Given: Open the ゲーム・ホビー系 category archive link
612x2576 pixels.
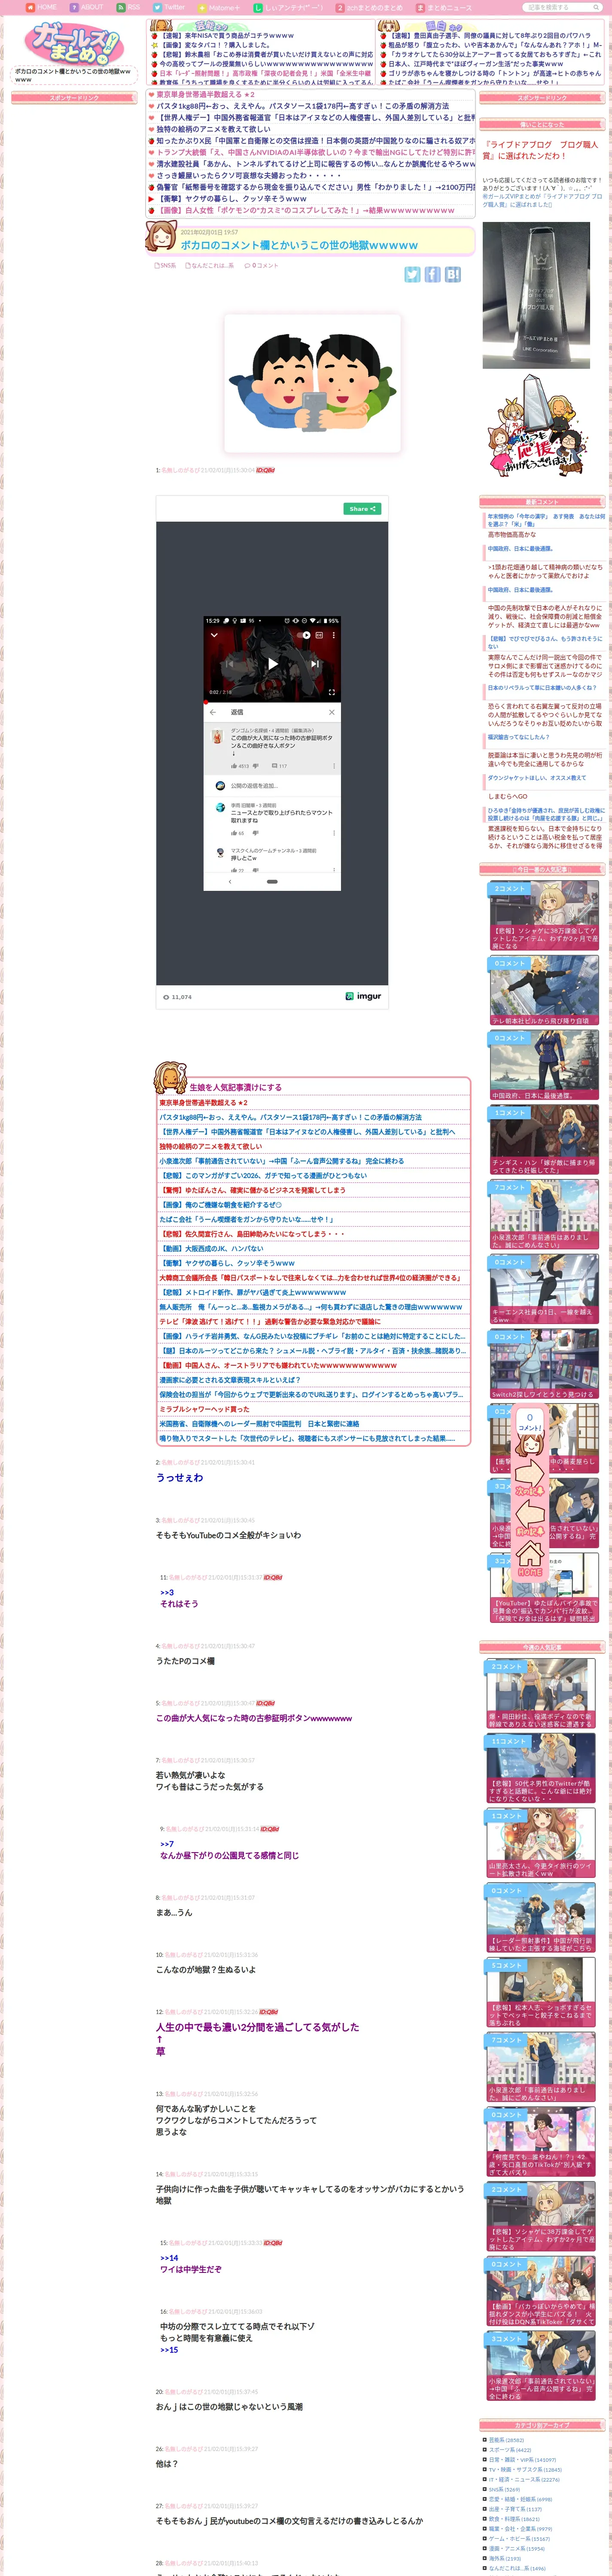Looking at the screenshot, I should [x=519, y=2539].
